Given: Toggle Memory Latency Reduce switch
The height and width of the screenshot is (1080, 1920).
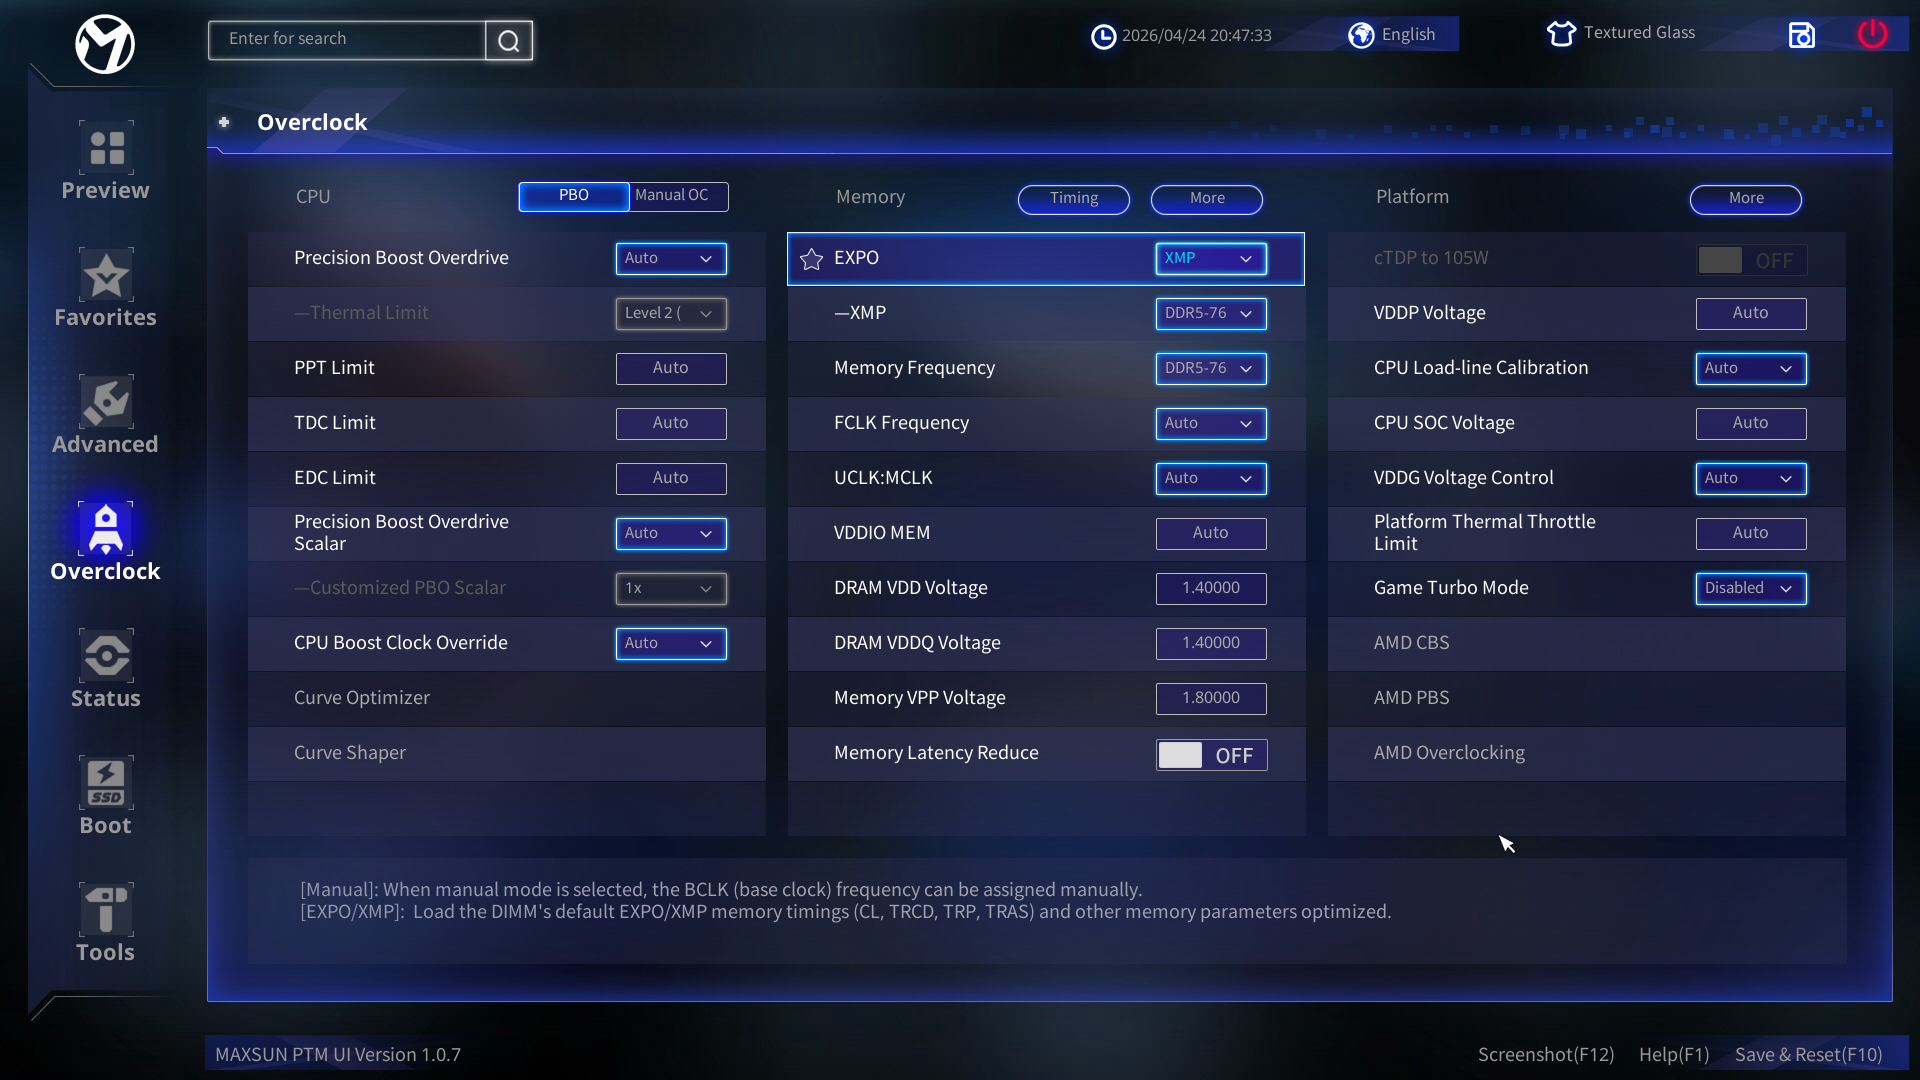Looking at the screenshot, I should pos(1211,755).
